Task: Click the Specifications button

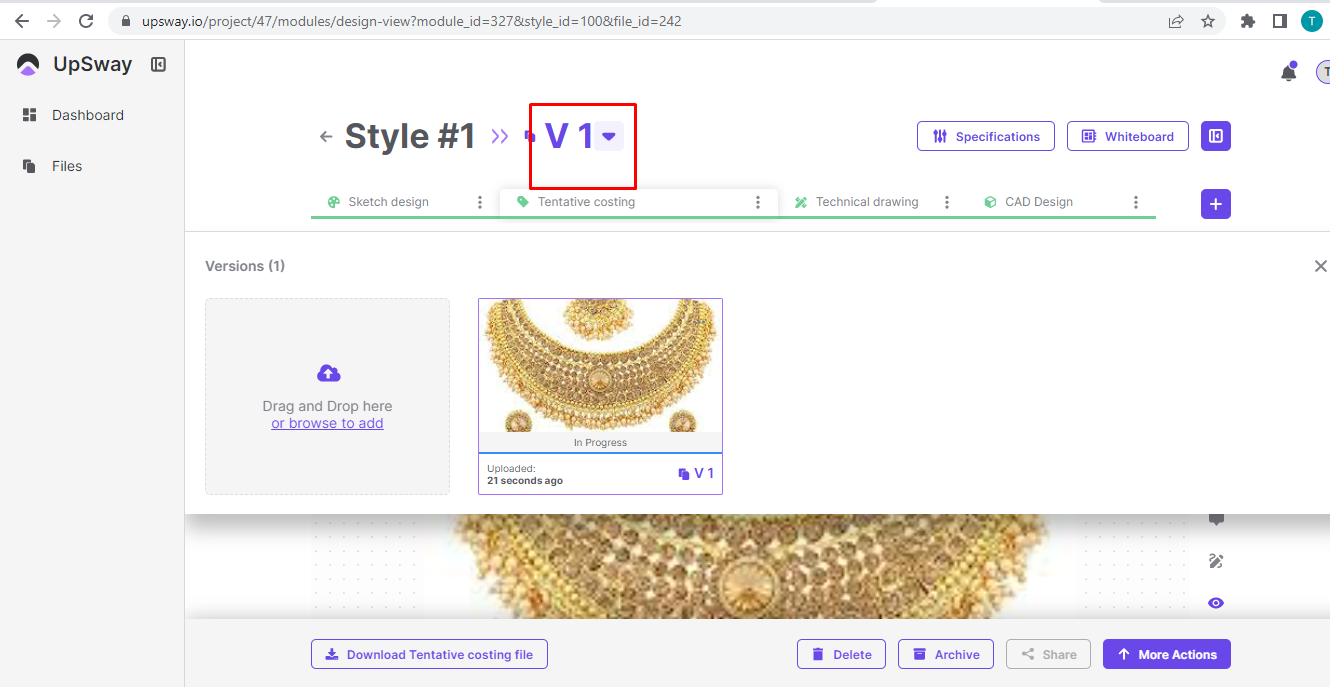Action: pyautogui.click(x=985, y=137)
